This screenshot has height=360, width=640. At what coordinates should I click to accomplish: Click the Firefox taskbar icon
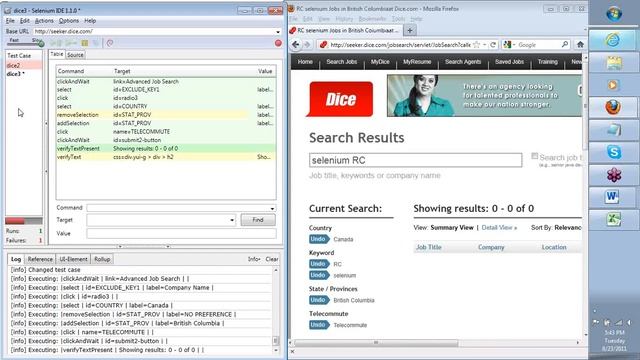pyautogui.click(x=613, y=107)
